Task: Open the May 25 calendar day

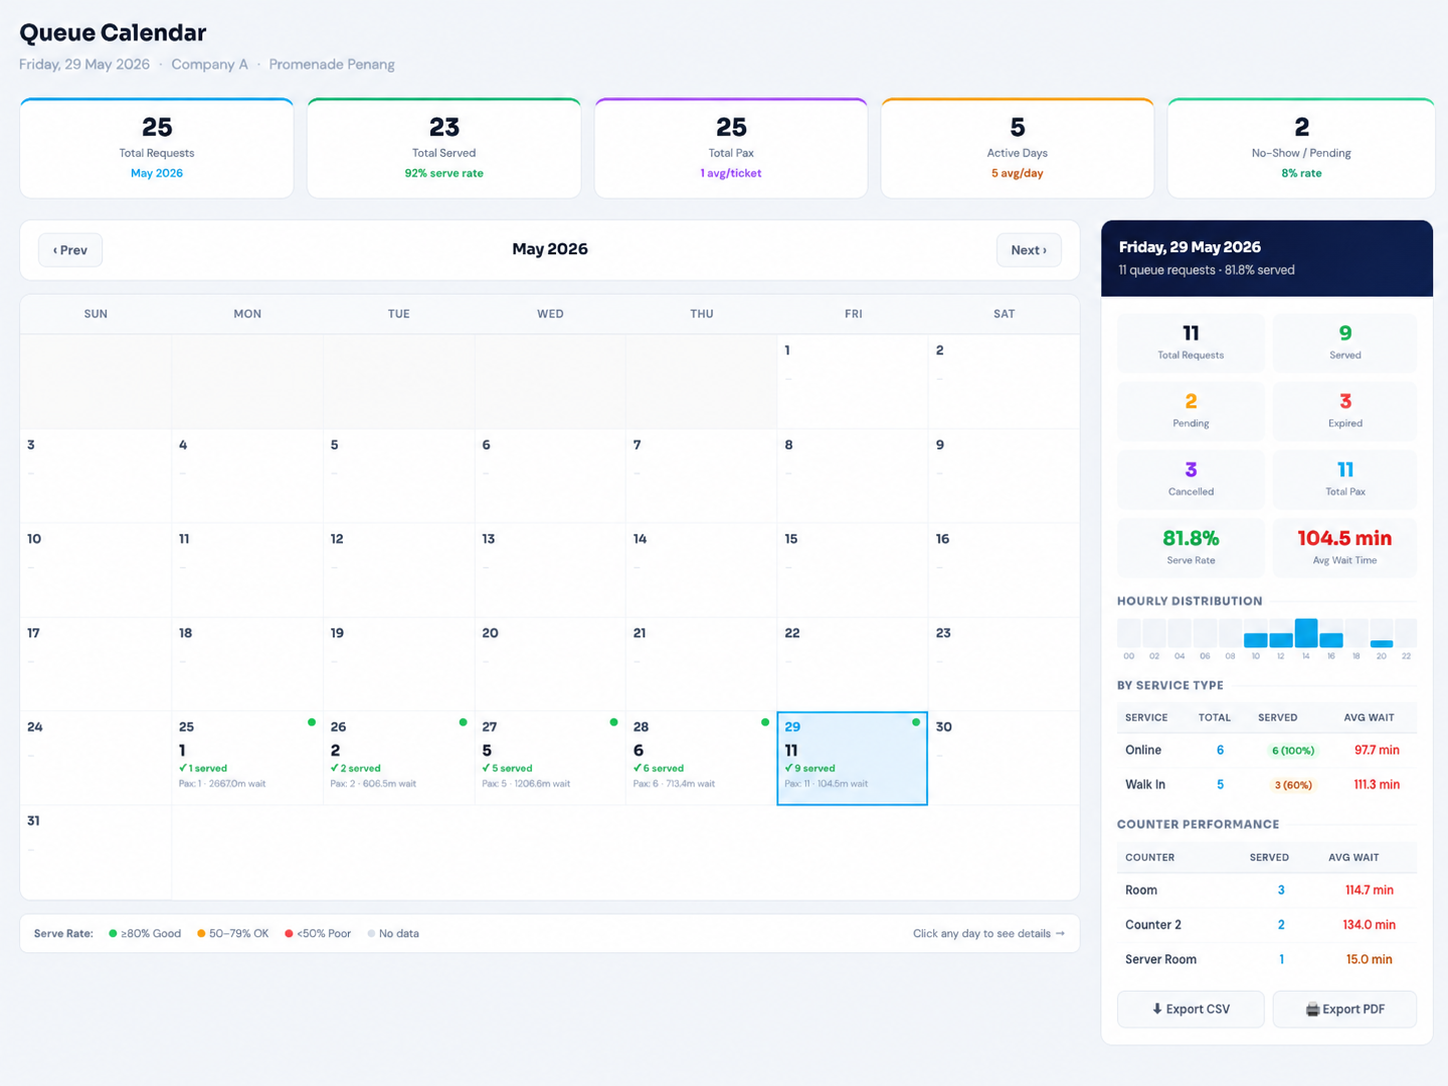Action: point(247,758)
